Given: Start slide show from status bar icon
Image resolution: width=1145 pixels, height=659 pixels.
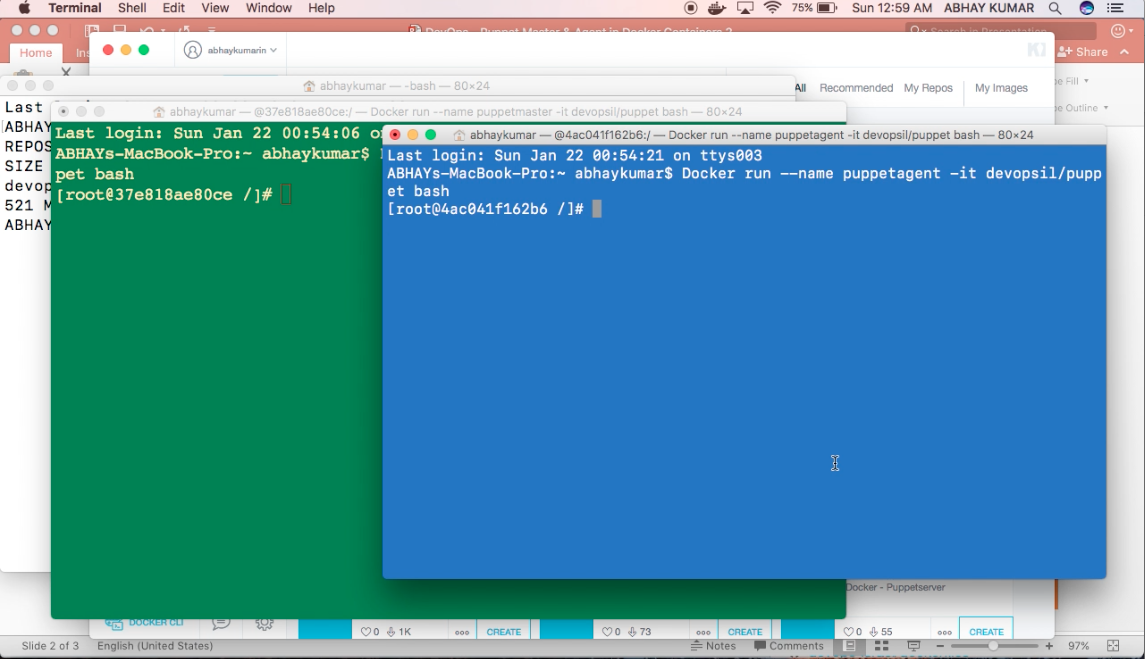Looking at the screenshot, I should click(x=914, y=646).
